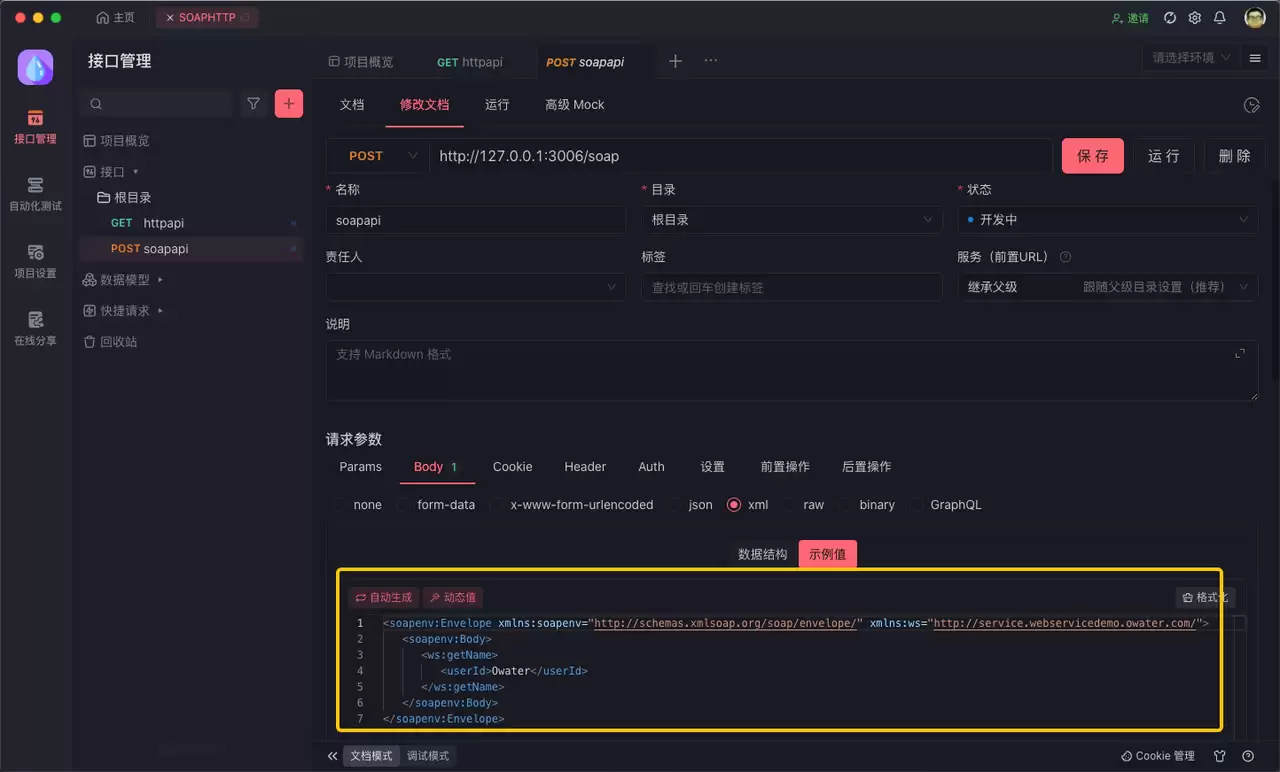Collapse sidebar with double chevron icon
Screen dimensions: 1280x772
pyautogui.click(x=333, y=756)
